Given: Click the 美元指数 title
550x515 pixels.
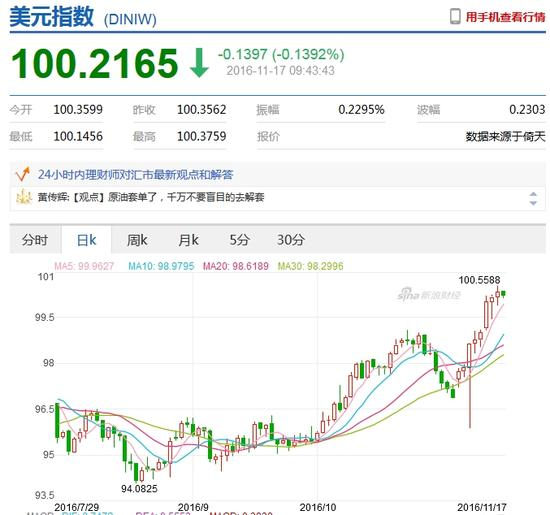Looking at the screenshot, I should [52, 16].
